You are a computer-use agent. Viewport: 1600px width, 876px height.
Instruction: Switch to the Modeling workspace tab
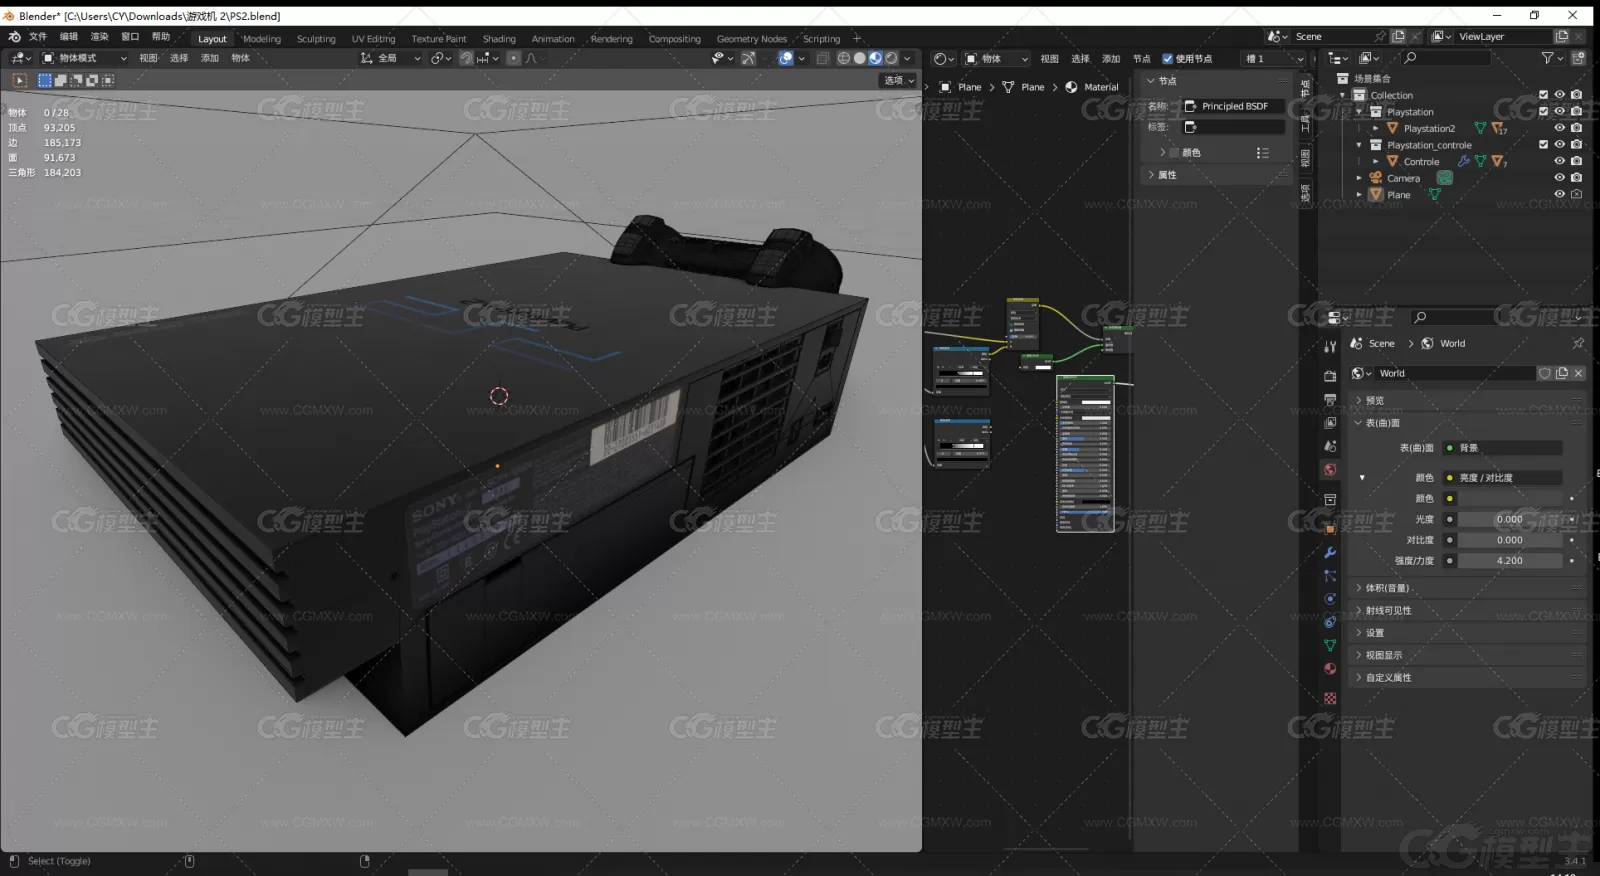coord(262,39)
